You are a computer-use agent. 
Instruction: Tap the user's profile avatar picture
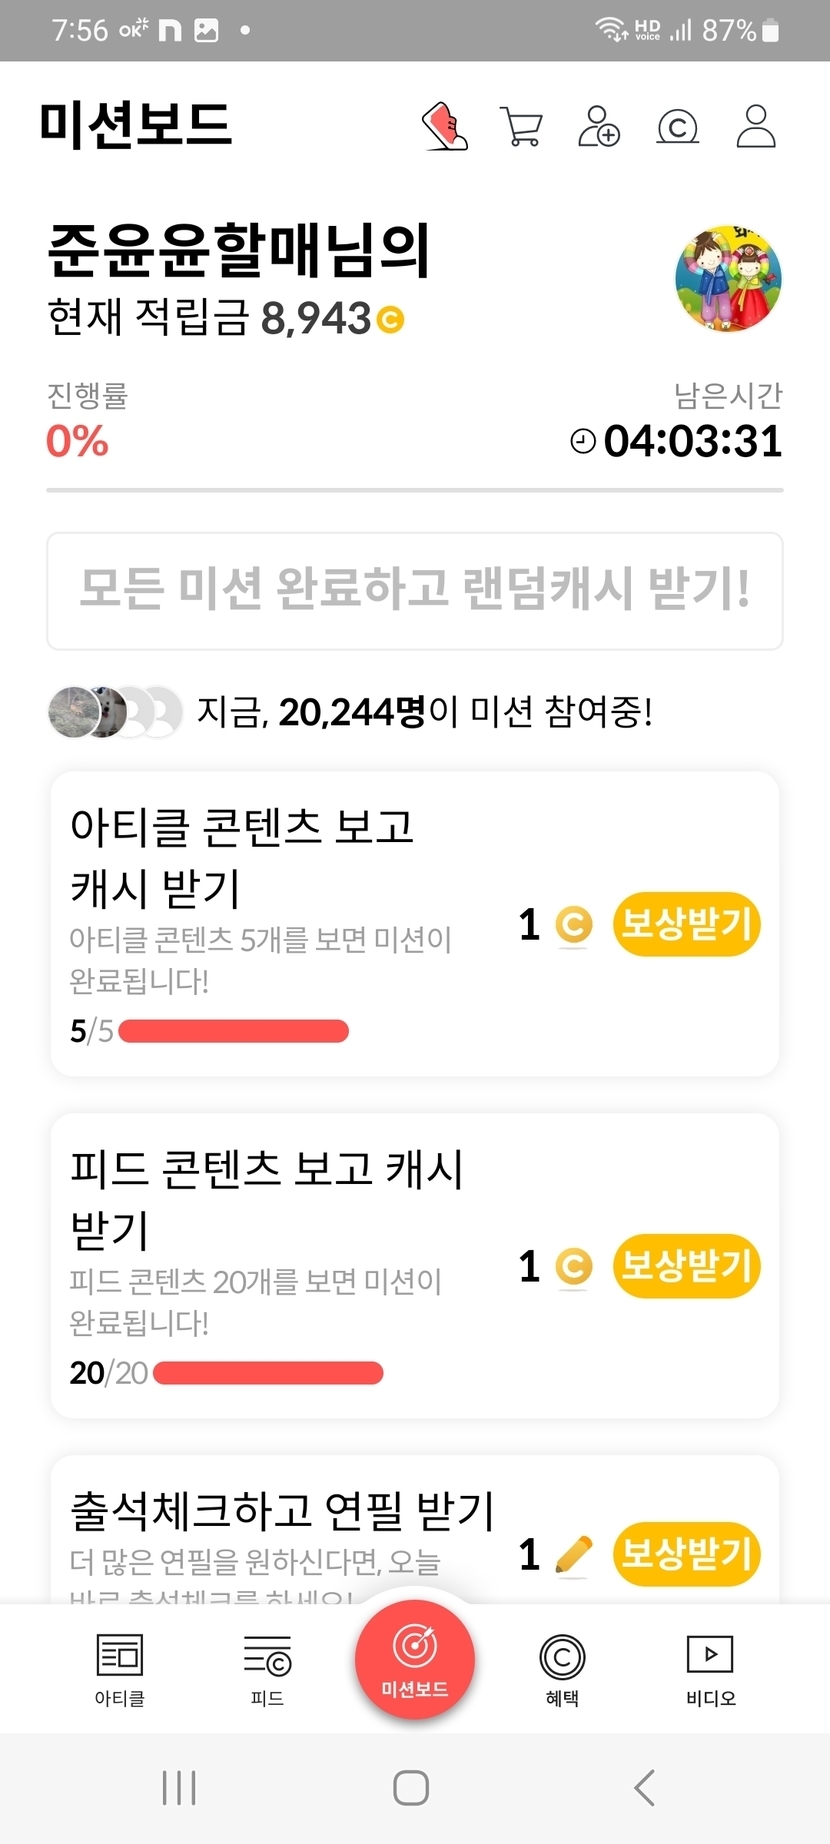pos(728,278)
